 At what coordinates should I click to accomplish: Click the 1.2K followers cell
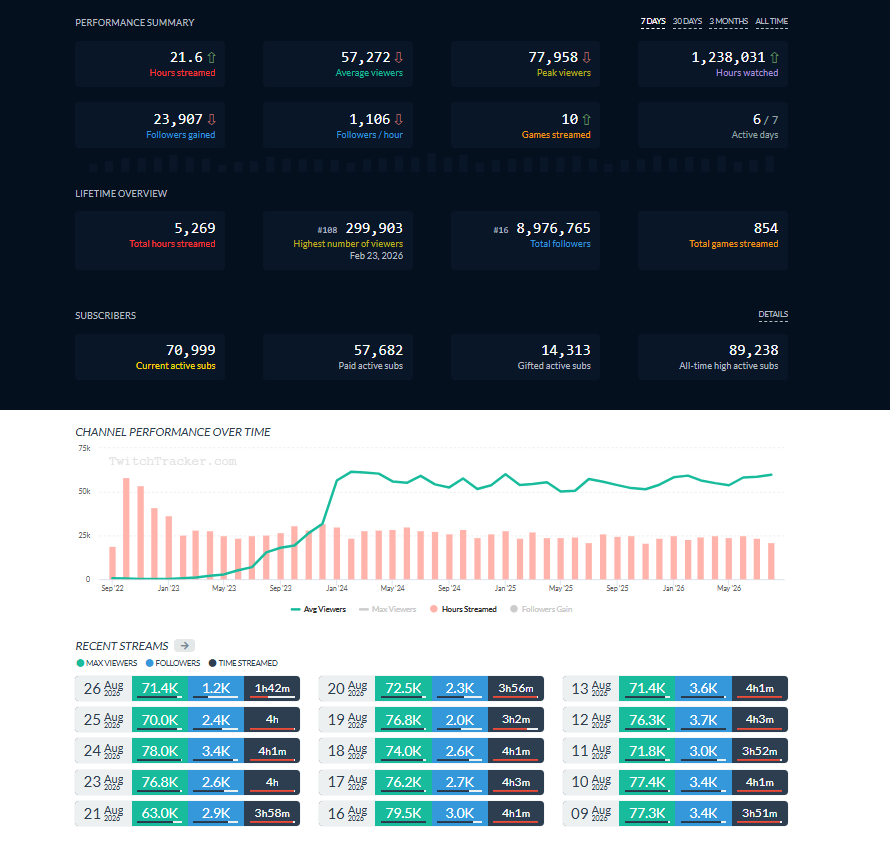coord(216,688)
